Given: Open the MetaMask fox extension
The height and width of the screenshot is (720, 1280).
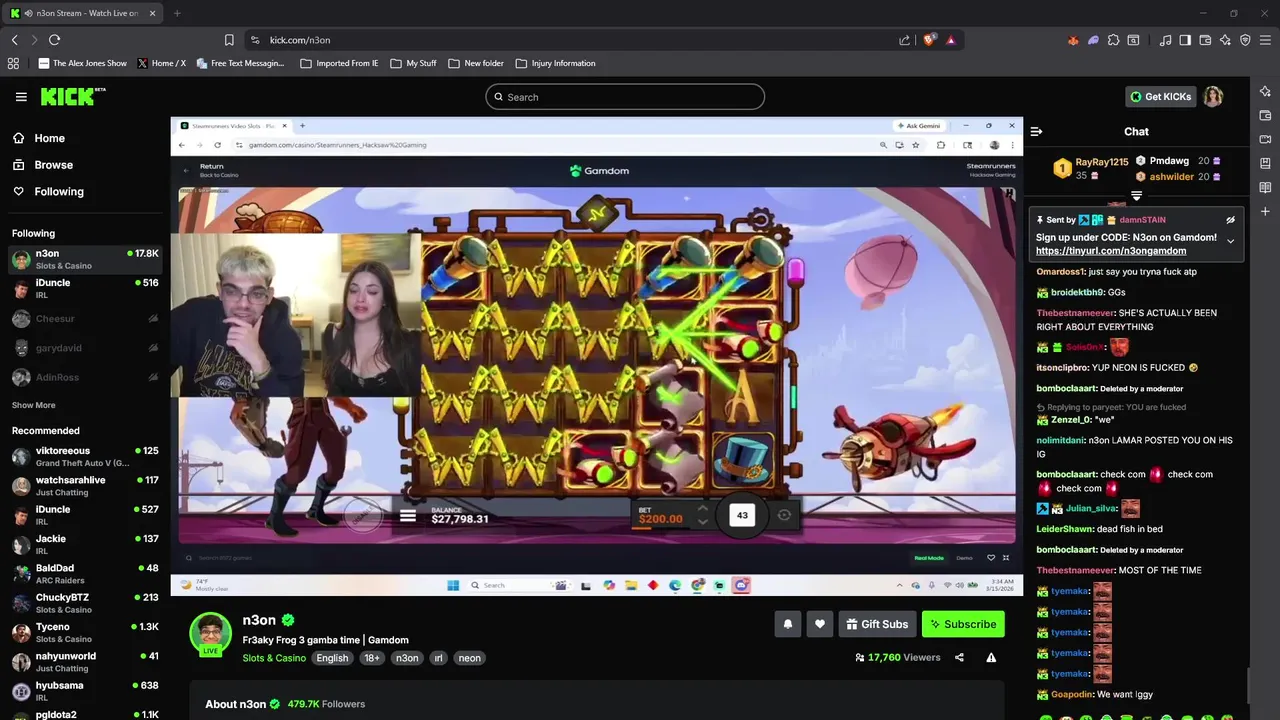Looking at the screenshot, I should [1073, 40].
